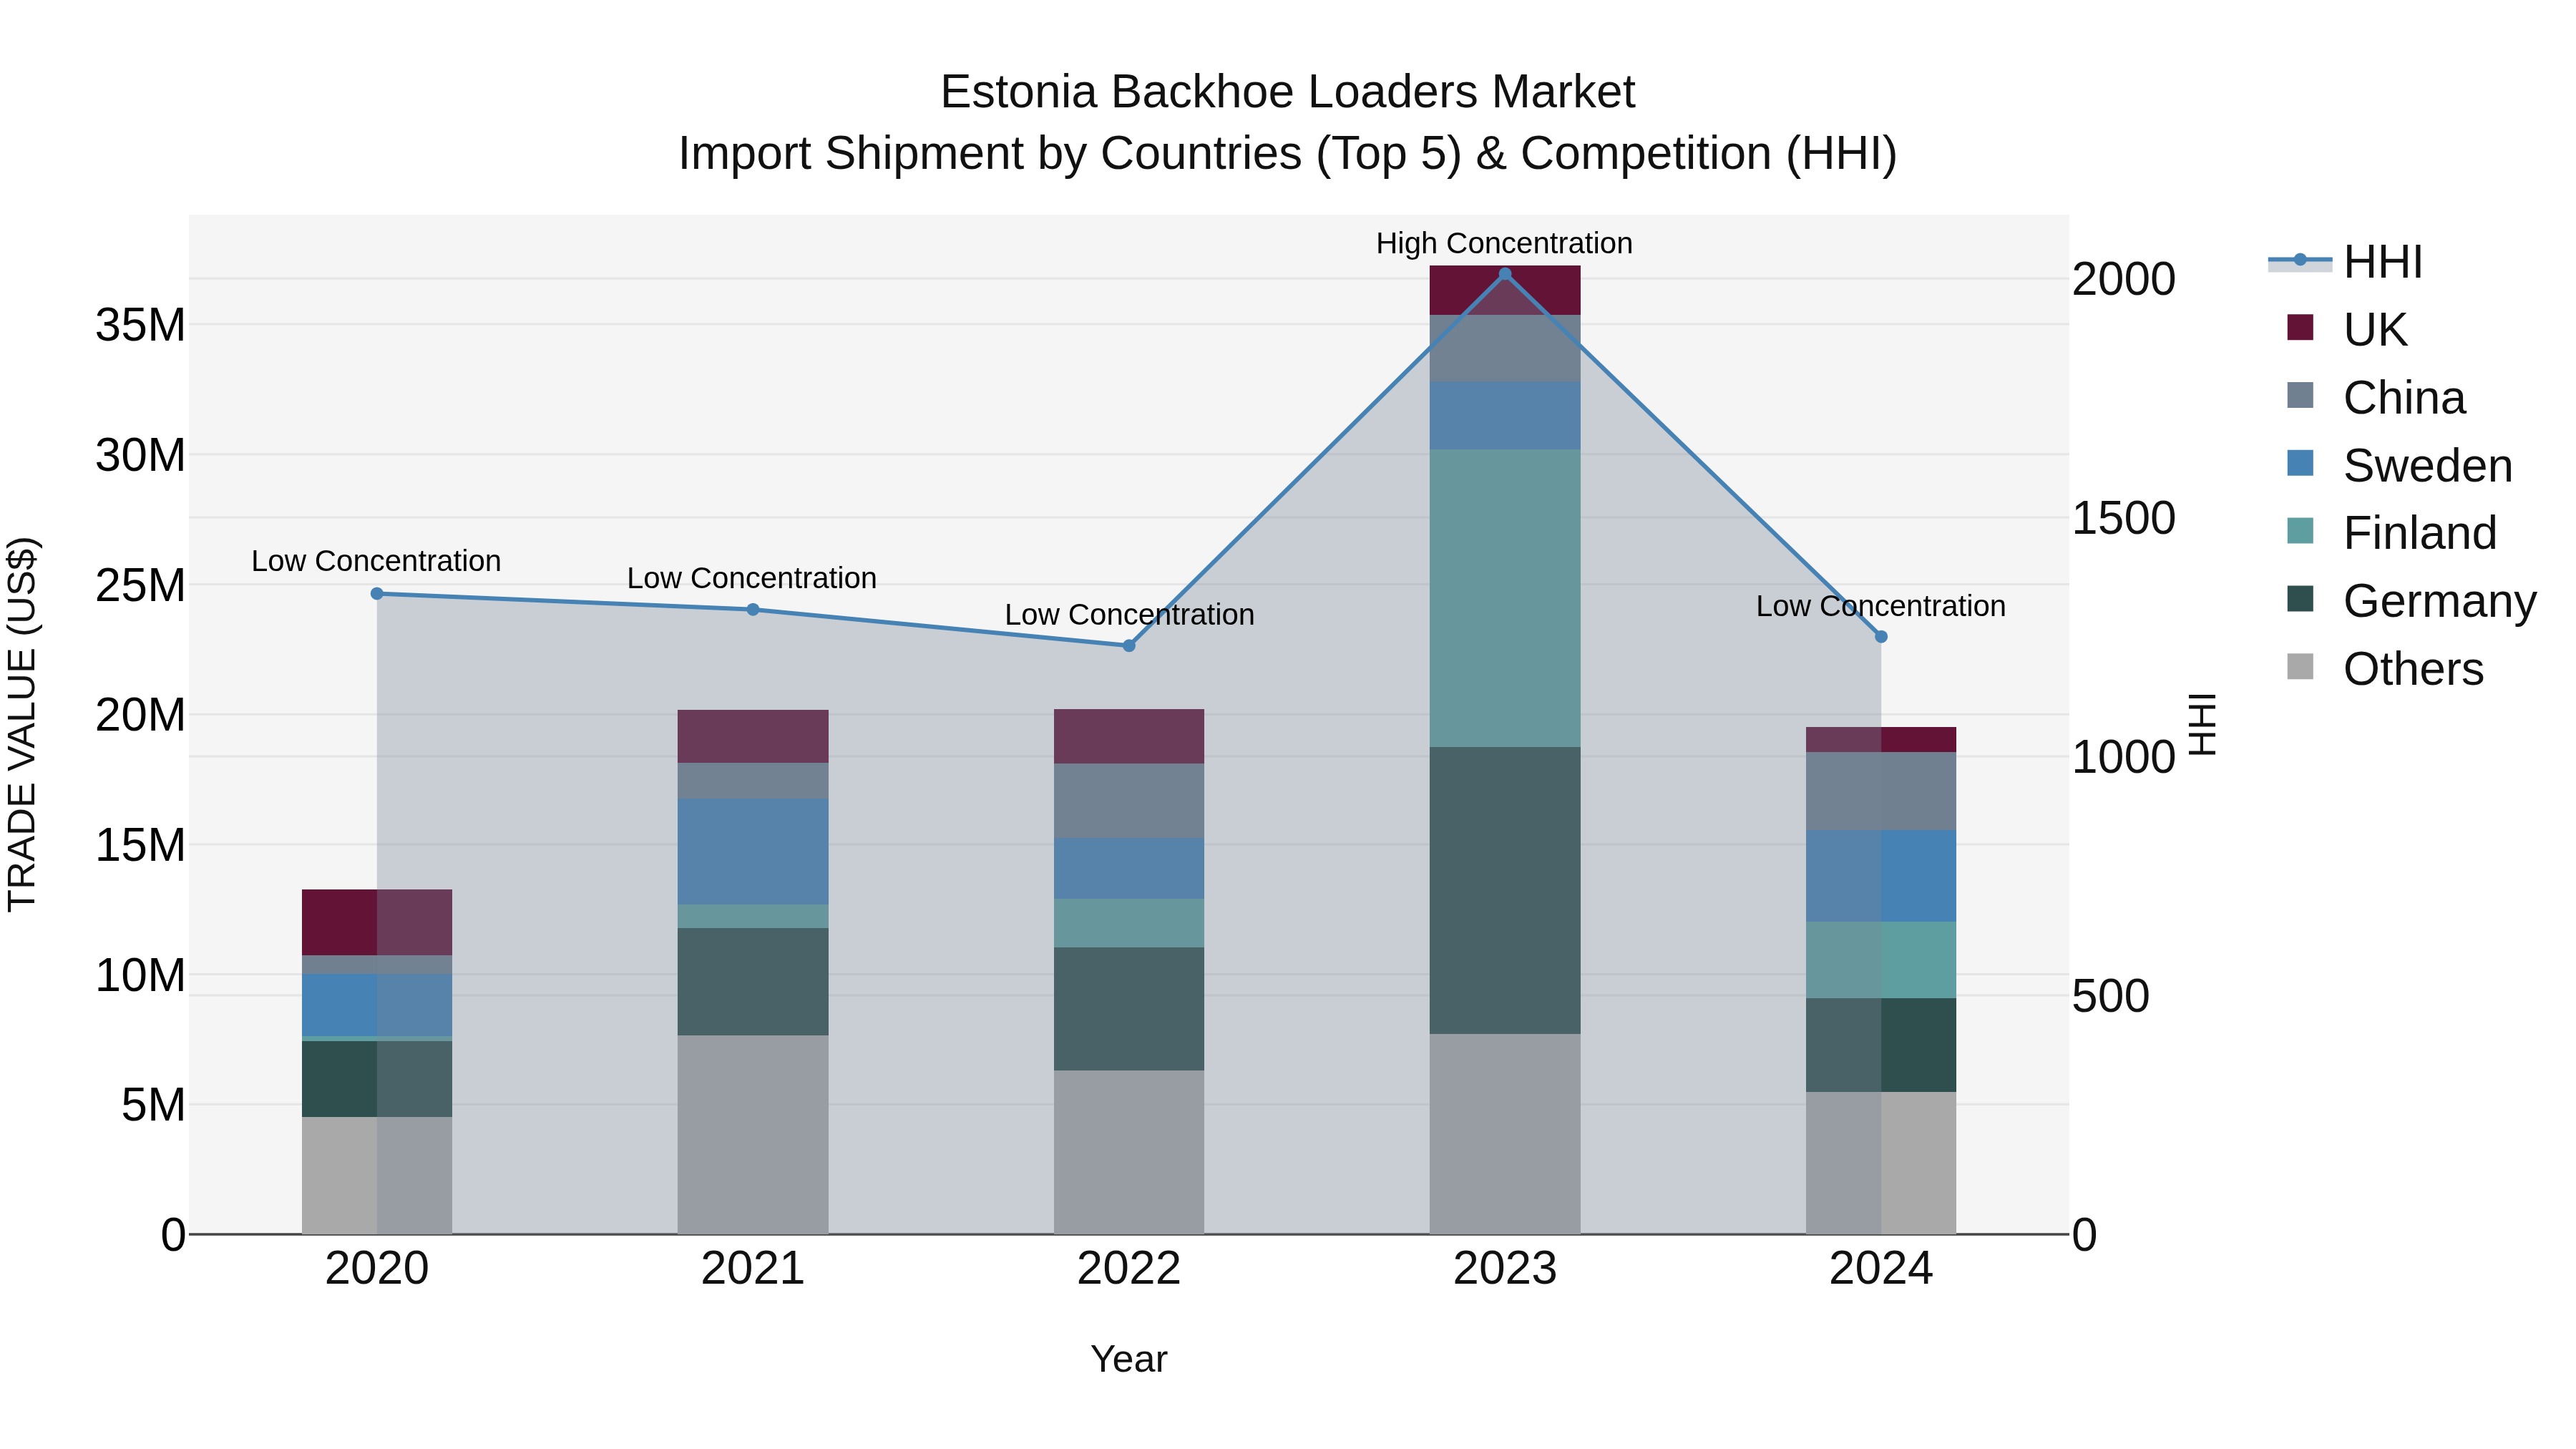Toggle the HHI line legend entry
The image size is (2576, 1449).
point(2345,262)
